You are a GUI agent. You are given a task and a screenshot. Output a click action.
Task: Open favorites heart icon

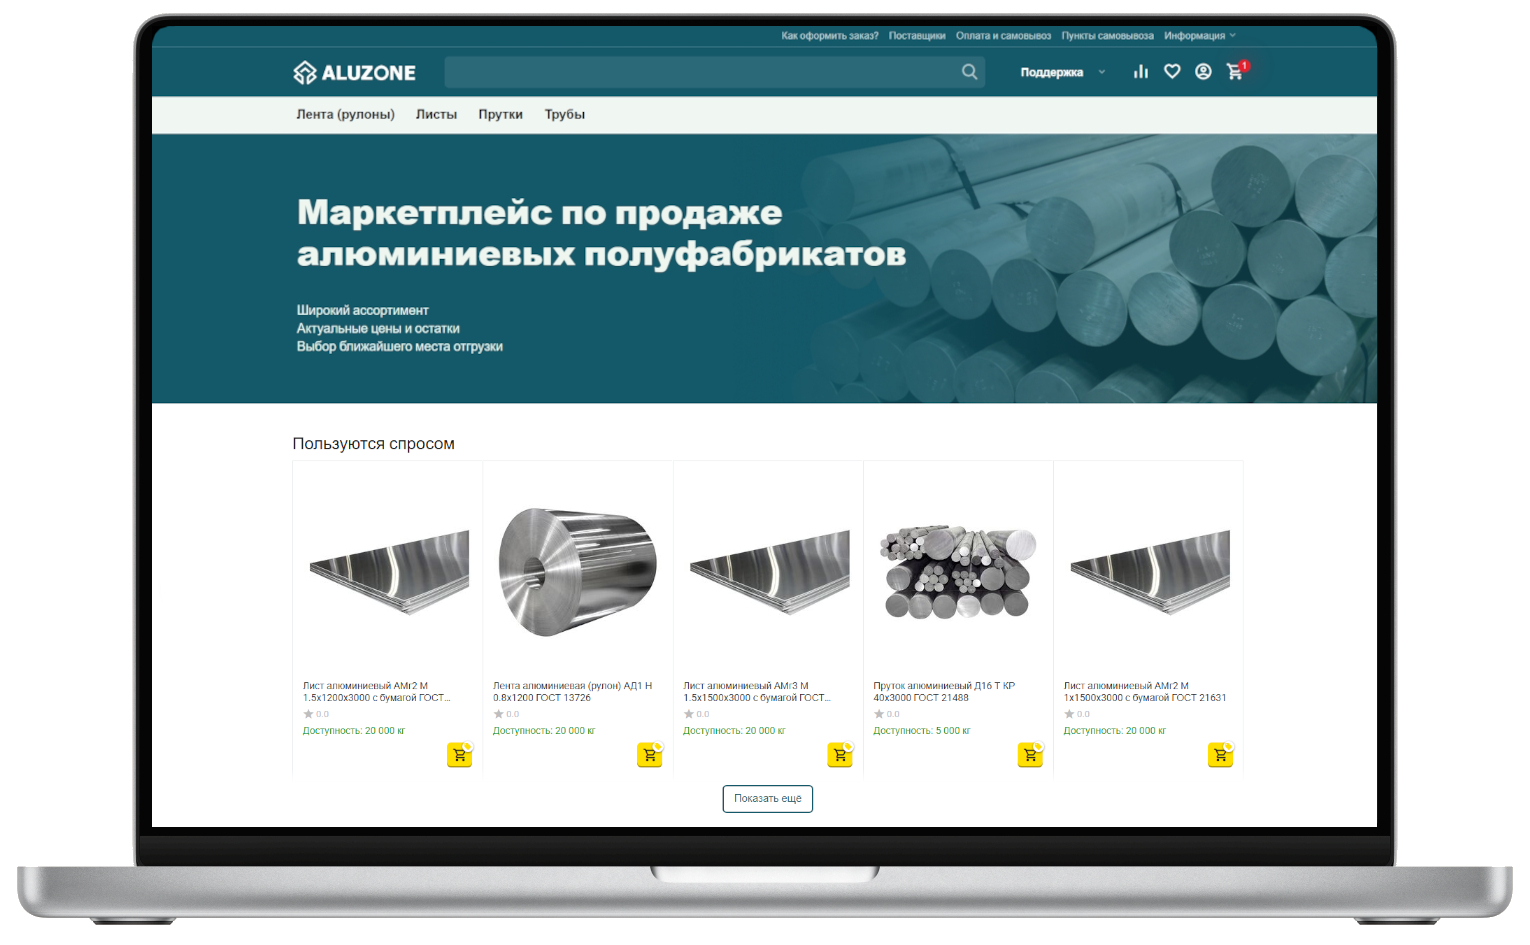pyautogui.click(x=1172, y=72)
